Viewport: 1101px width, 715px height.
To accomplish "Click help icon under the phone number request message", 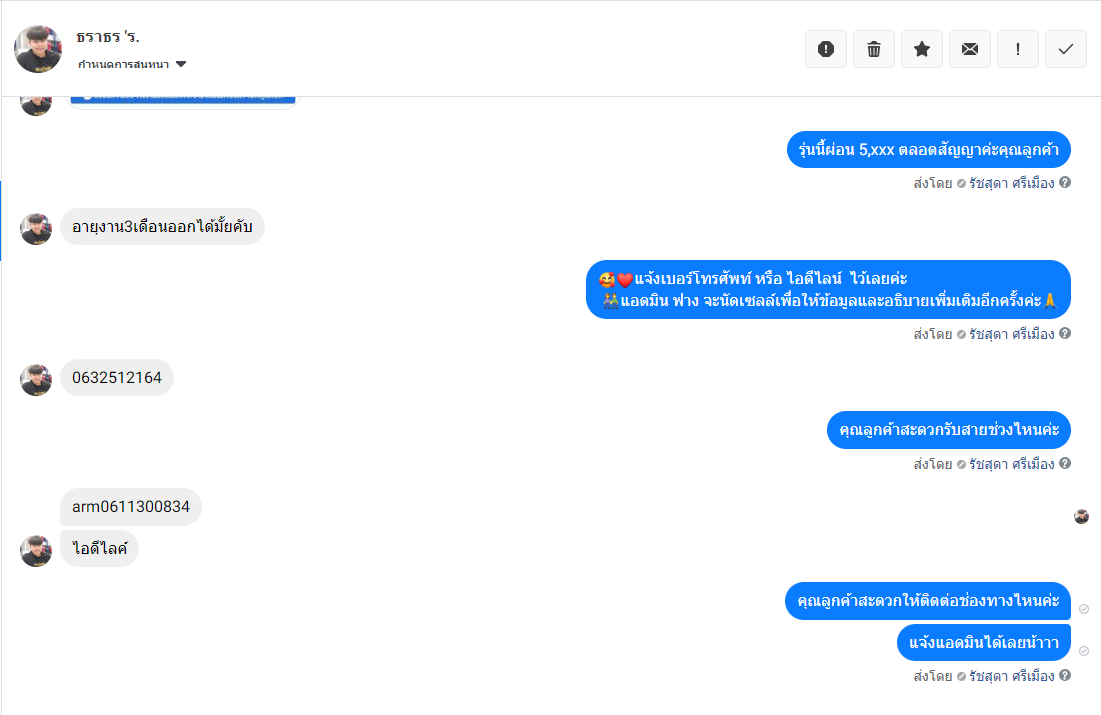I will (x=1065, y=334).
